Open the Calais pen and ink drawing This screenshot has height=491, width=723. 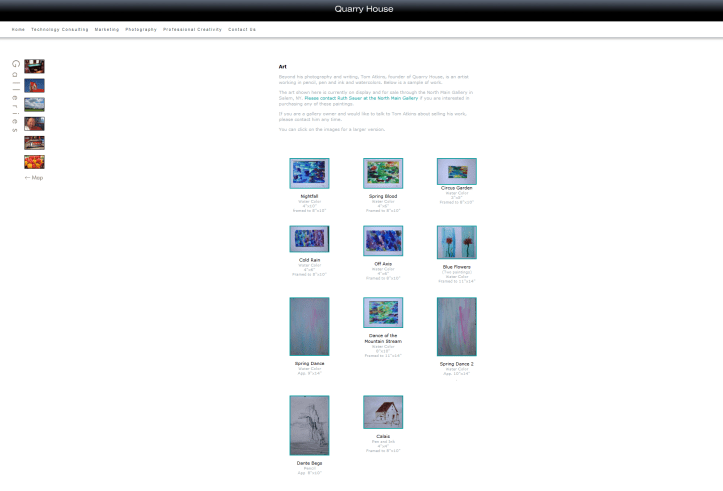coord(383,412)
